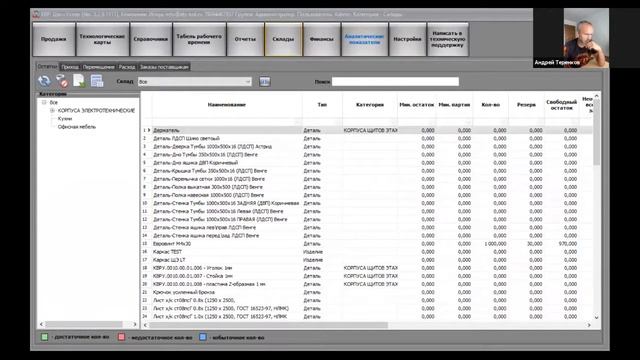Sort by the Резерв column header

pyautogui.click(x=526, y=105)
